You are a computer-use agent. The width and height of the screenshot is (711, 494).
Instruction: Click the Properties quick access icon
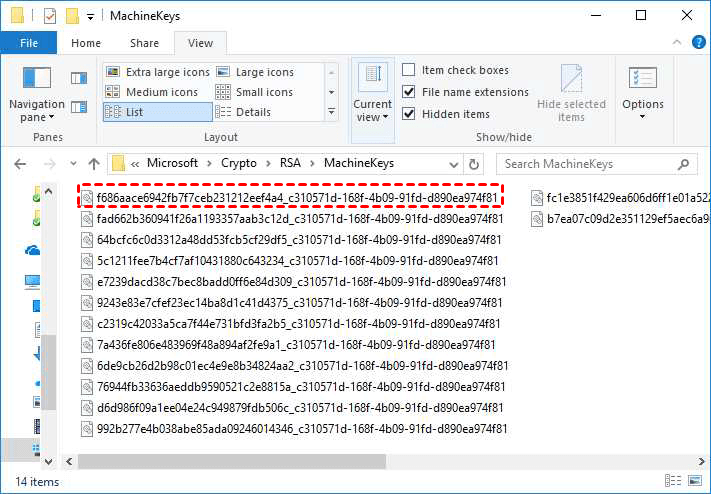(50, 16)
